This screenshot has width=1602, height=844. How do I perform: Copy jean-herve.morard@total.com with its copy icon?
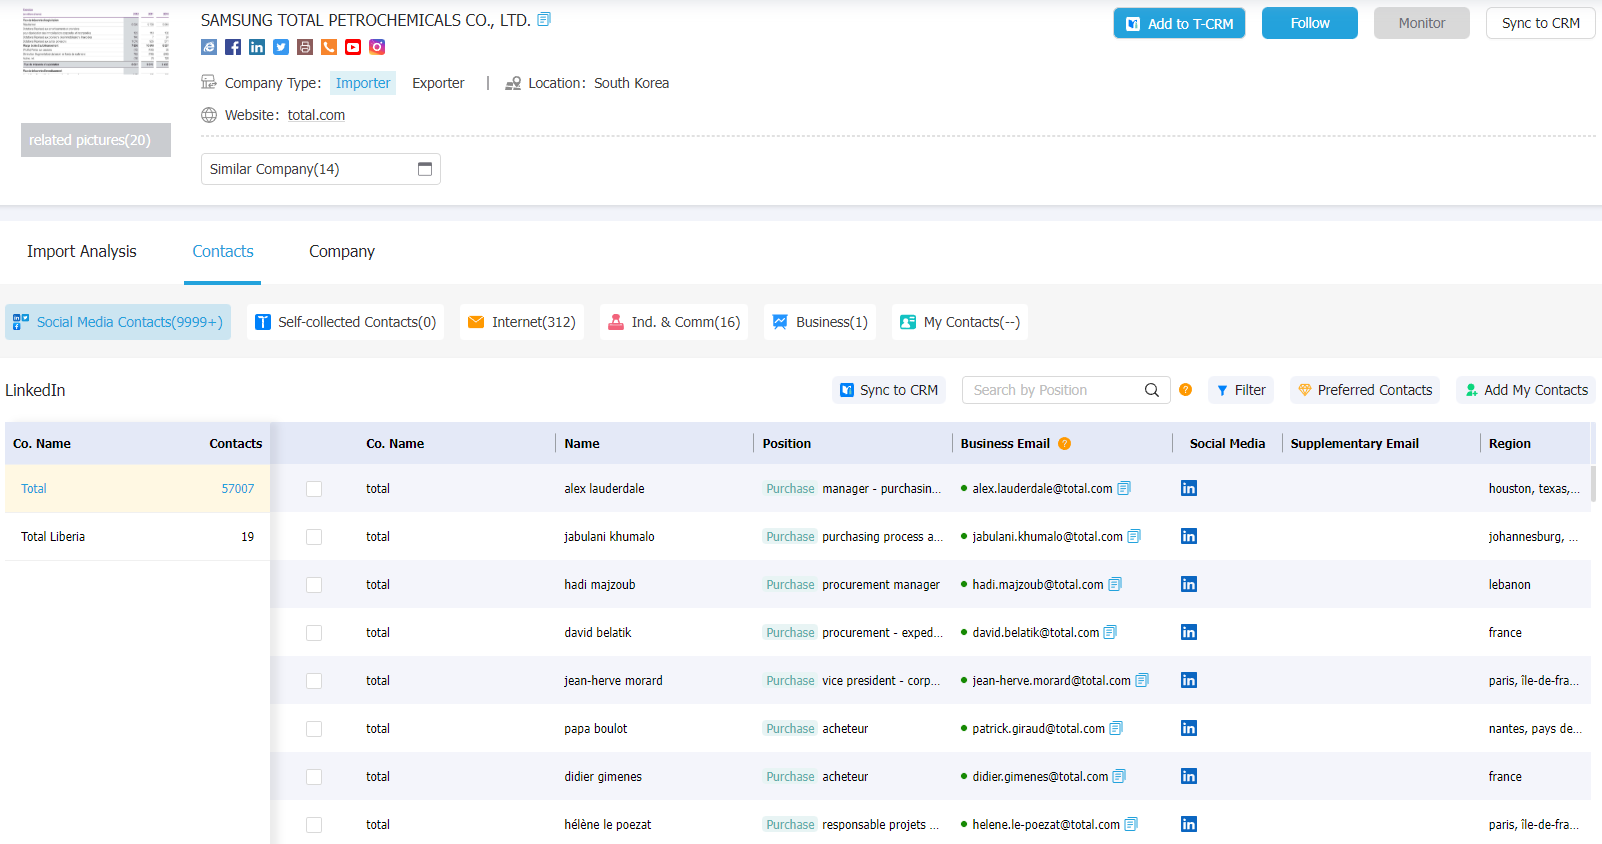pyautogui.click(x=1142, y=680)
